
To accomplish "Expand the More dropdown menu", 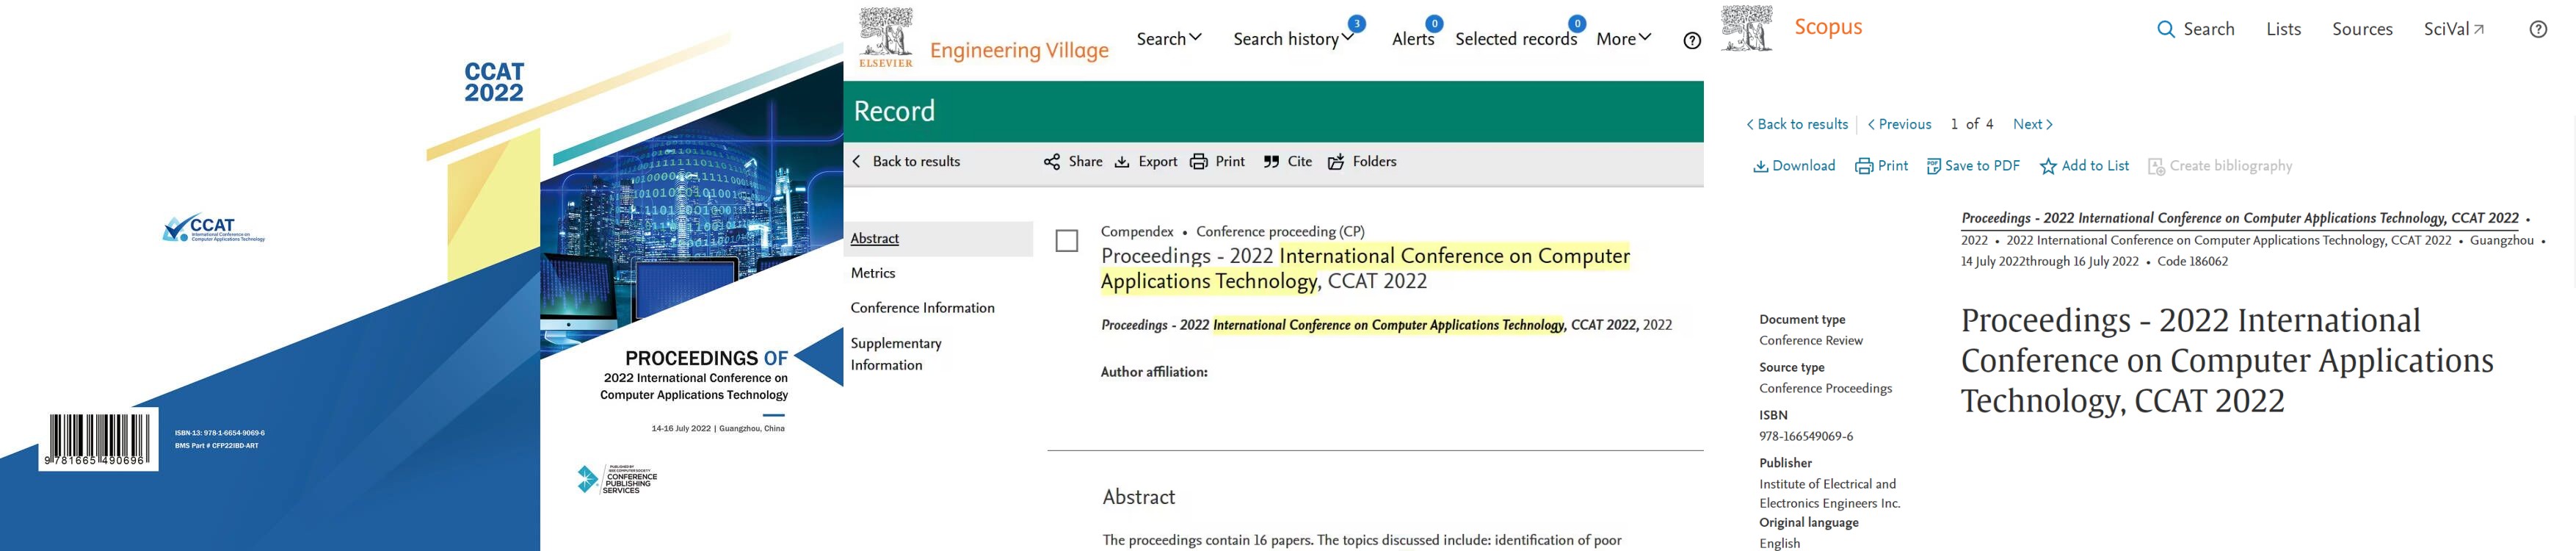I will point(1623,39).
